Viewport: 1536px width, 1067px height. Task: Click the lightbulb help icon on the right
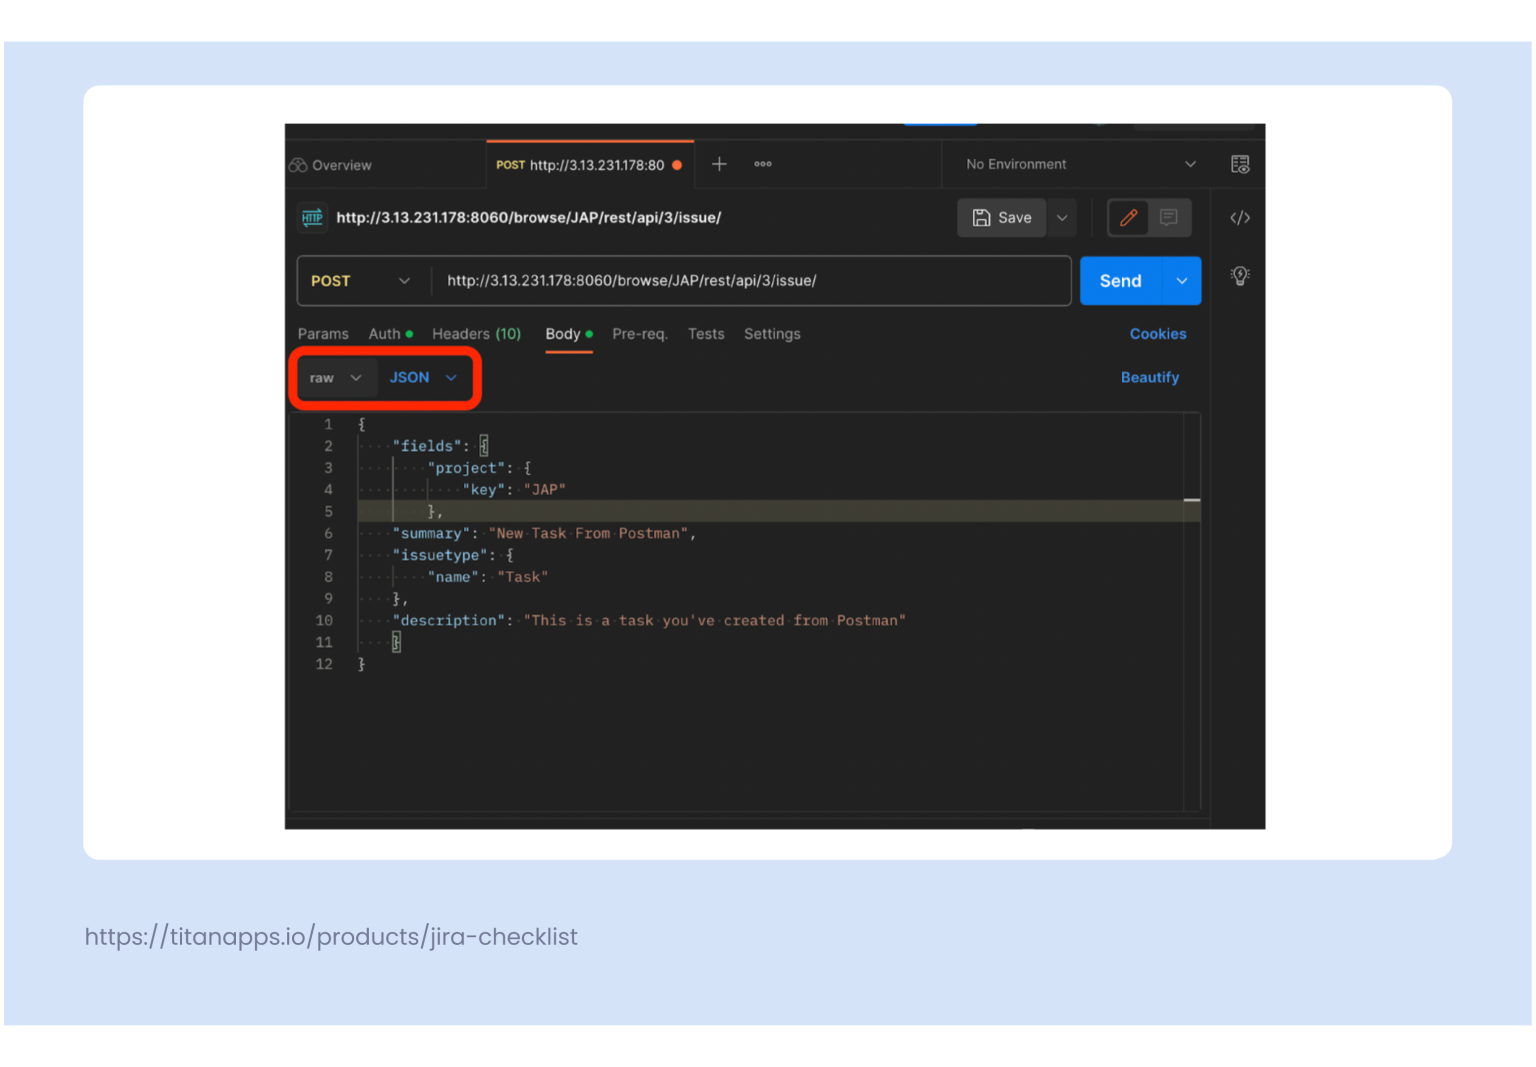pyautogui.click(x=1240, y=276)
